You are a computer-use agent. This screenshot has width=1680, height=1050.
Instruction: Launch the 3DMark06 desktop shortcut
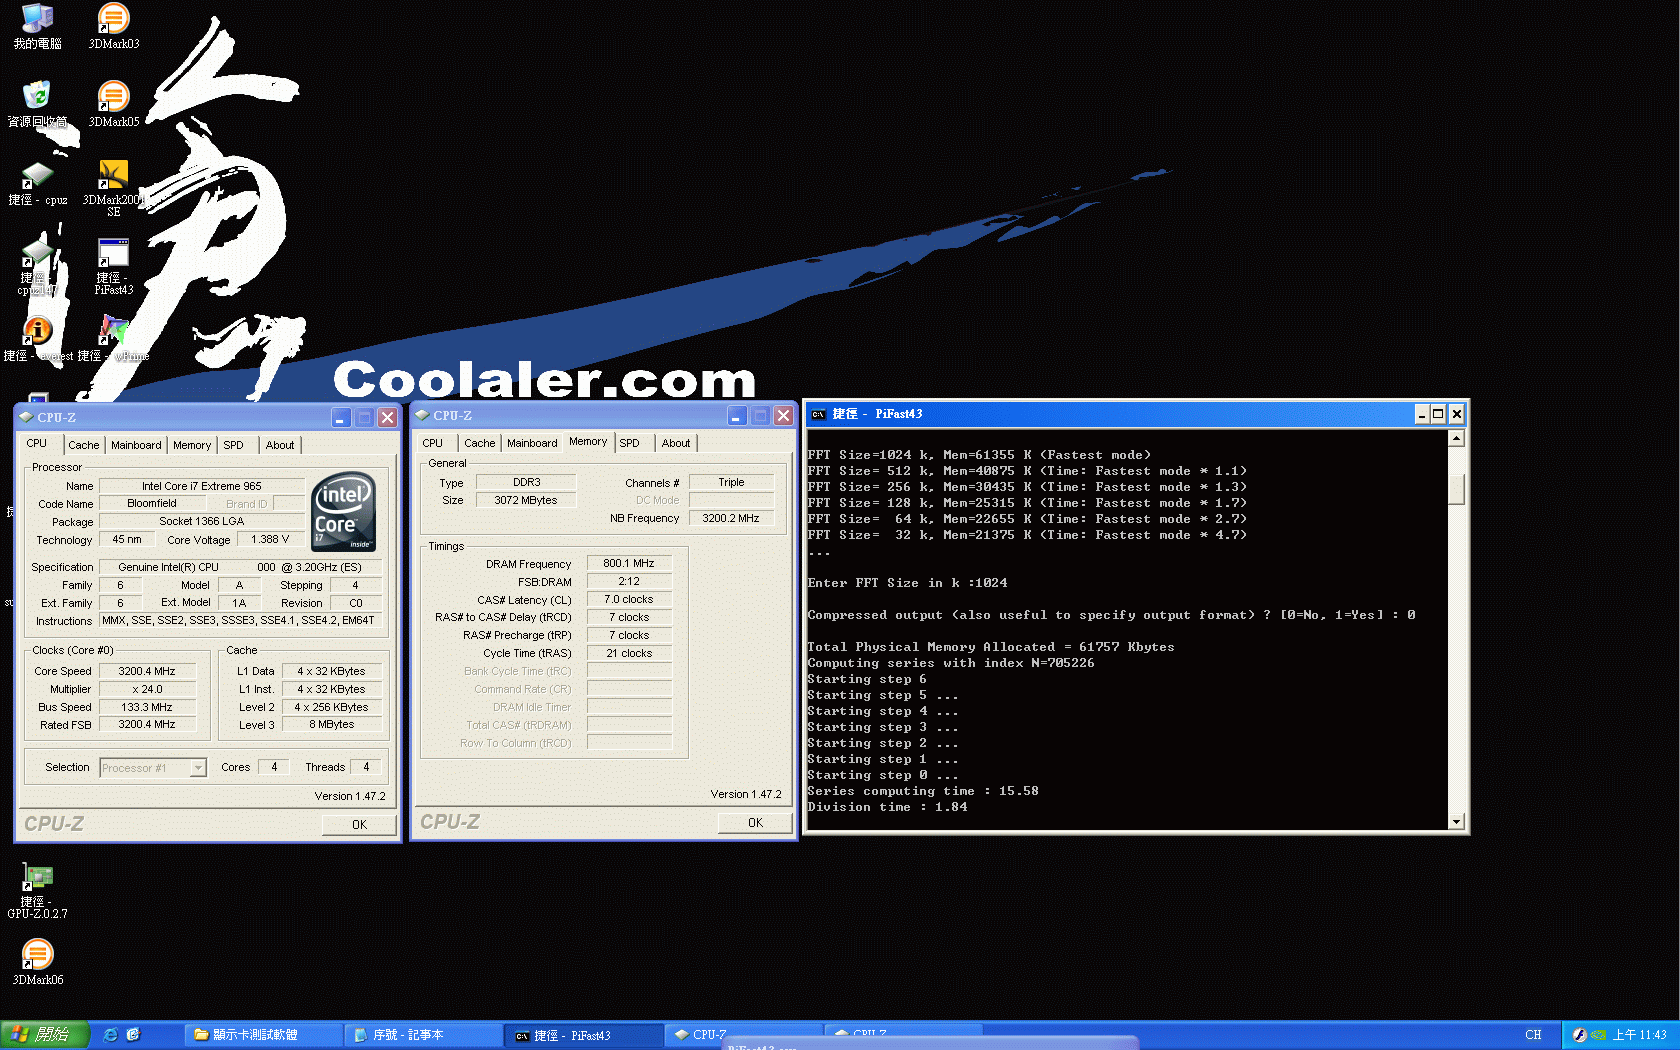[37, 963]
